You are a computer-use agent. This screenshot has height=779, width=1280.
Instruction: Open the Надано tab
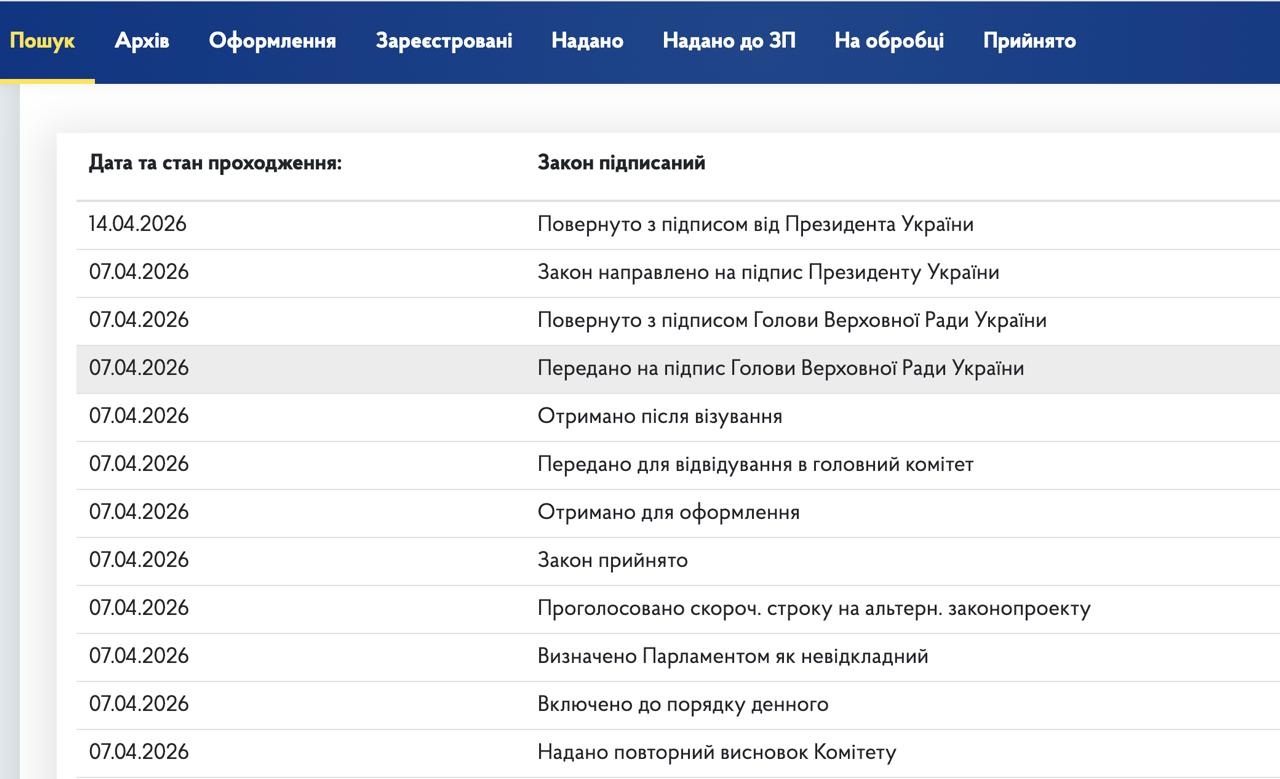[587, 41]
